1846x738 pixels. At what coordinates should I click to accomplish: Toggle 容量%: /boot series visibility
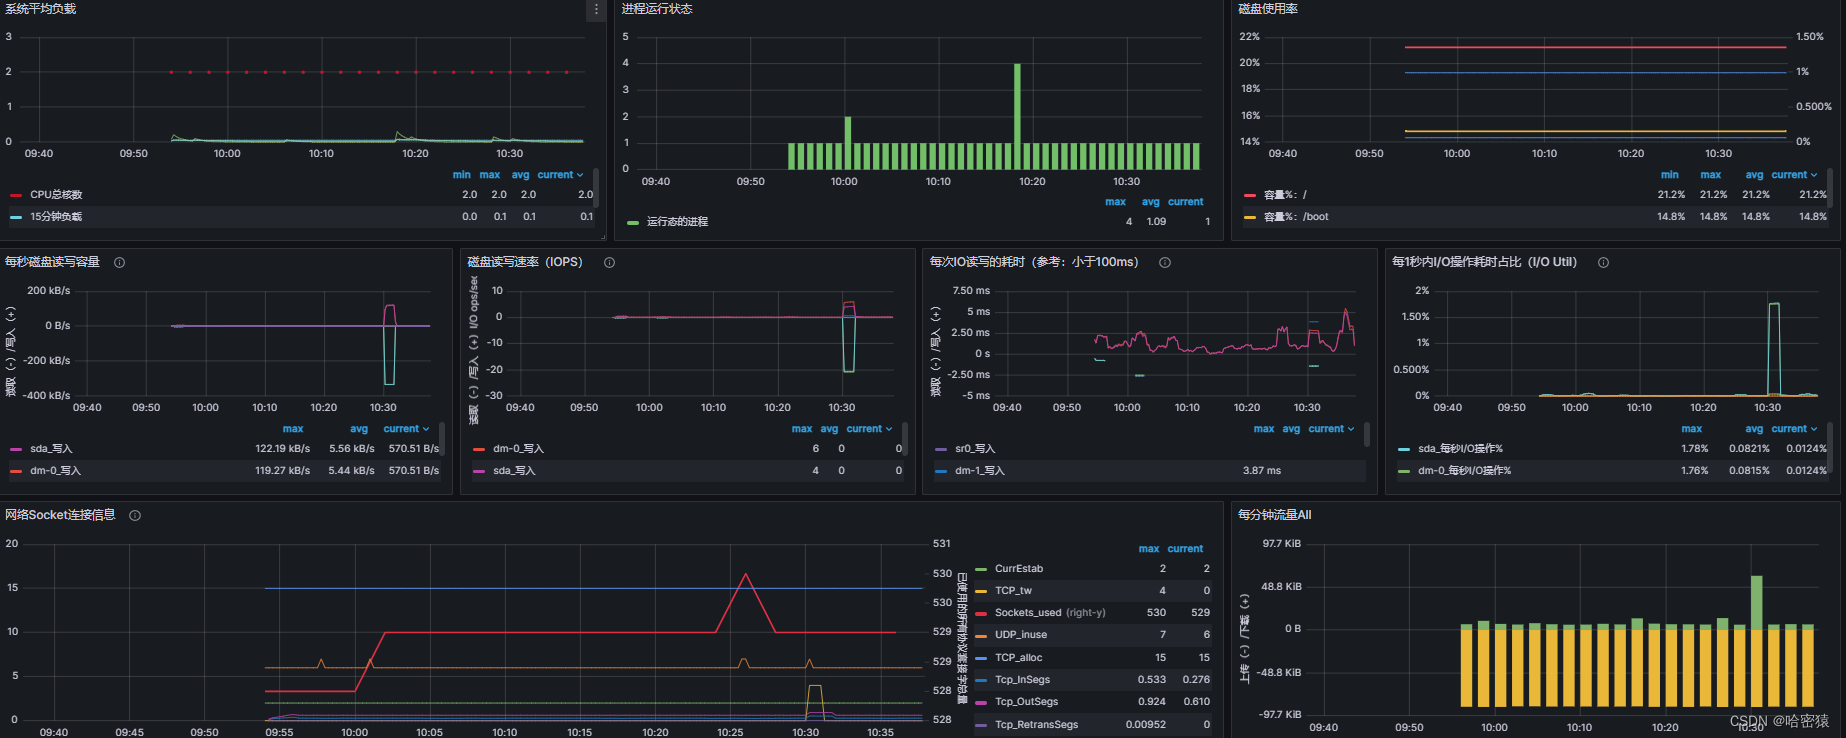point(1296,217)
